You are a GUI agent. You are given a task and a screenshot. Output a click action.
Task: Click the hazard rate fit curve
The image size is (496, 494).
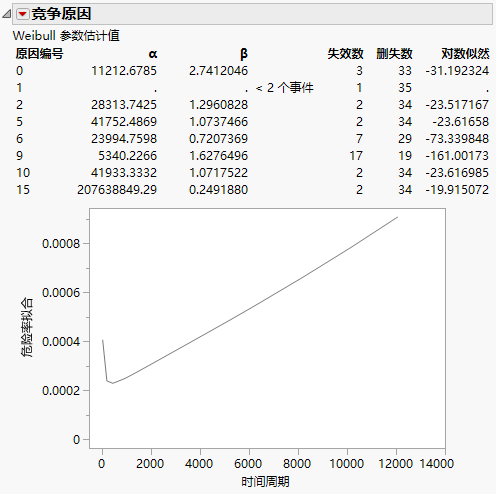point(249,309)
